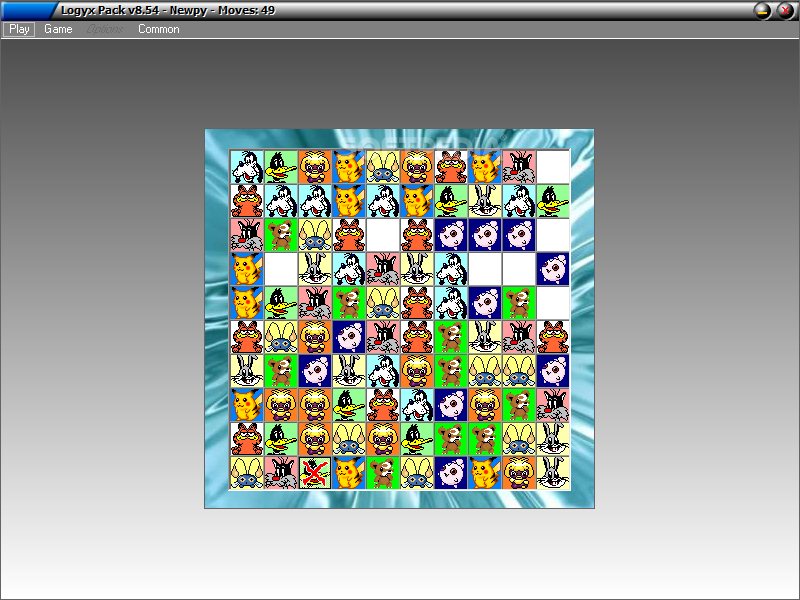Select the Goofy tile in the first row

tap(247, 167)
